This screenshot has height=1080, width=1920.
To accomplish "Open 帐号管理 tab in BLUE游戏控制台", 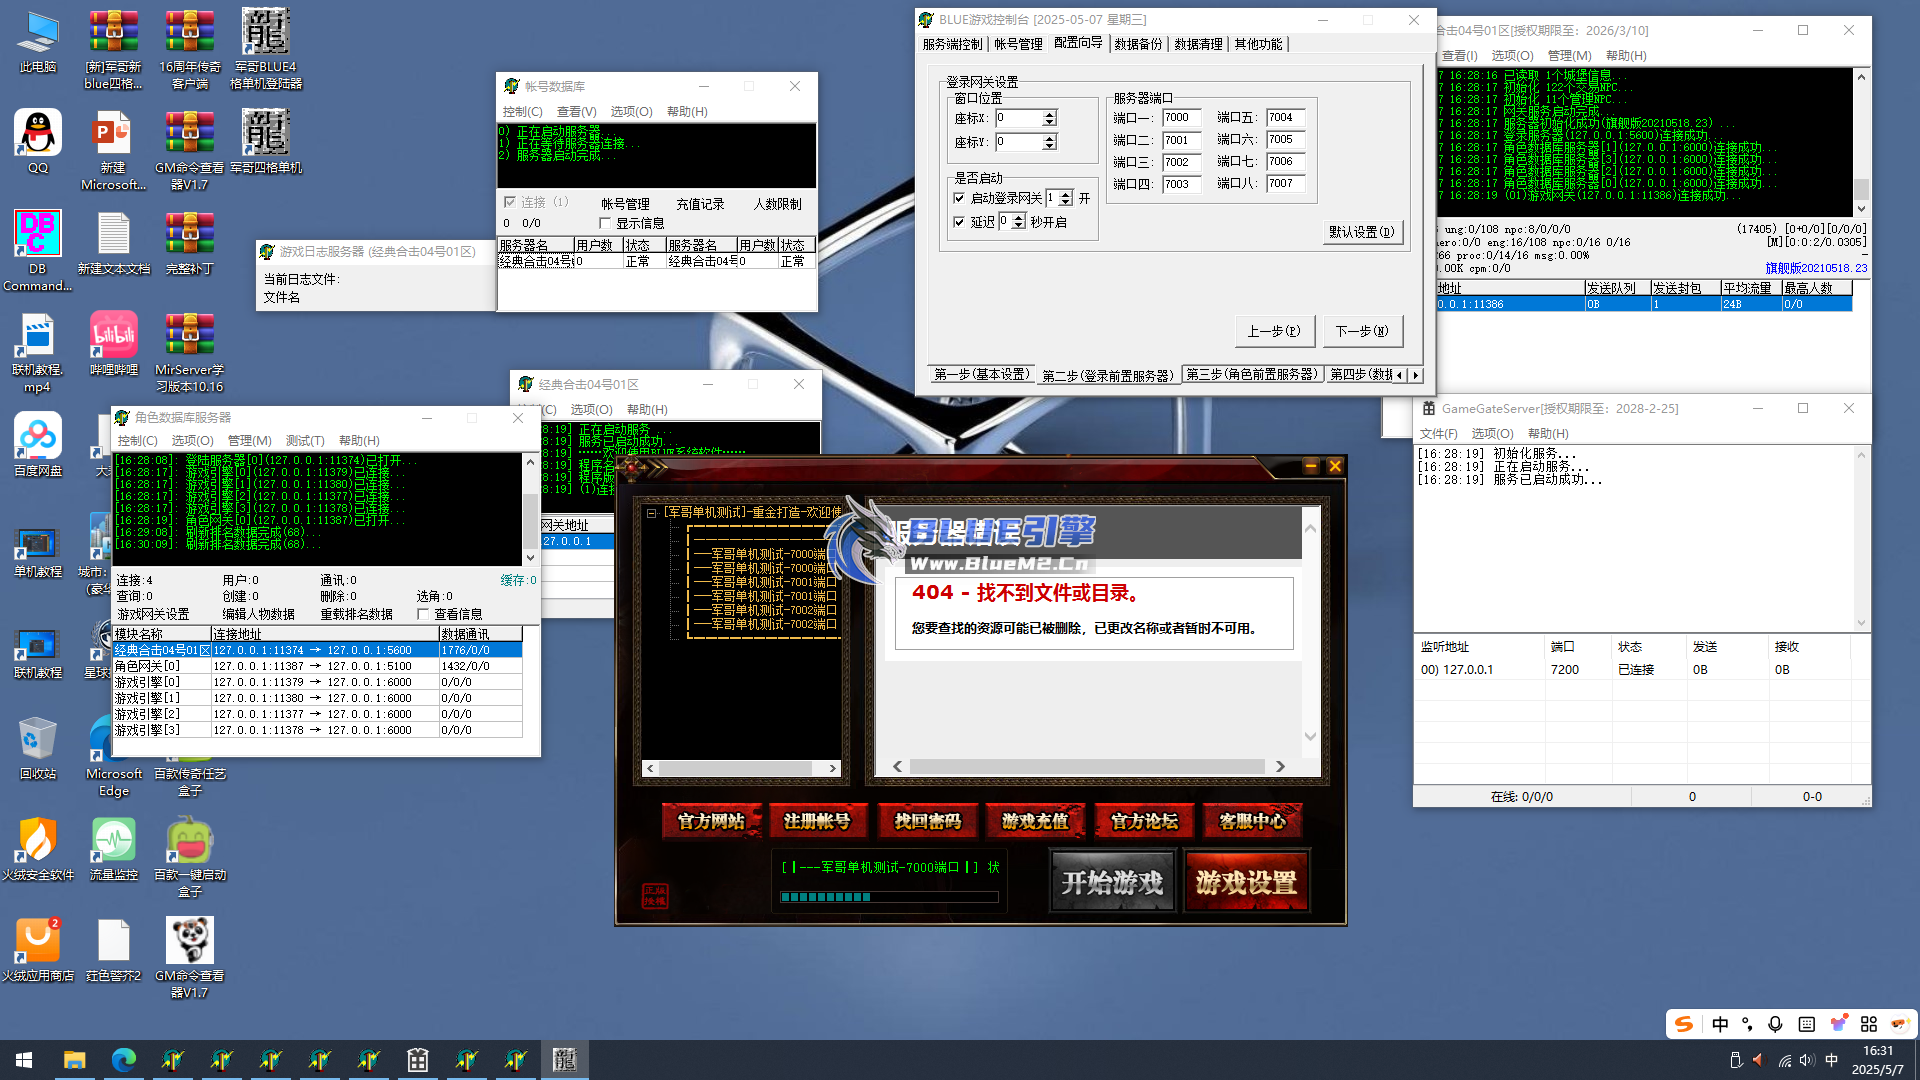I will click(1018, 44).
